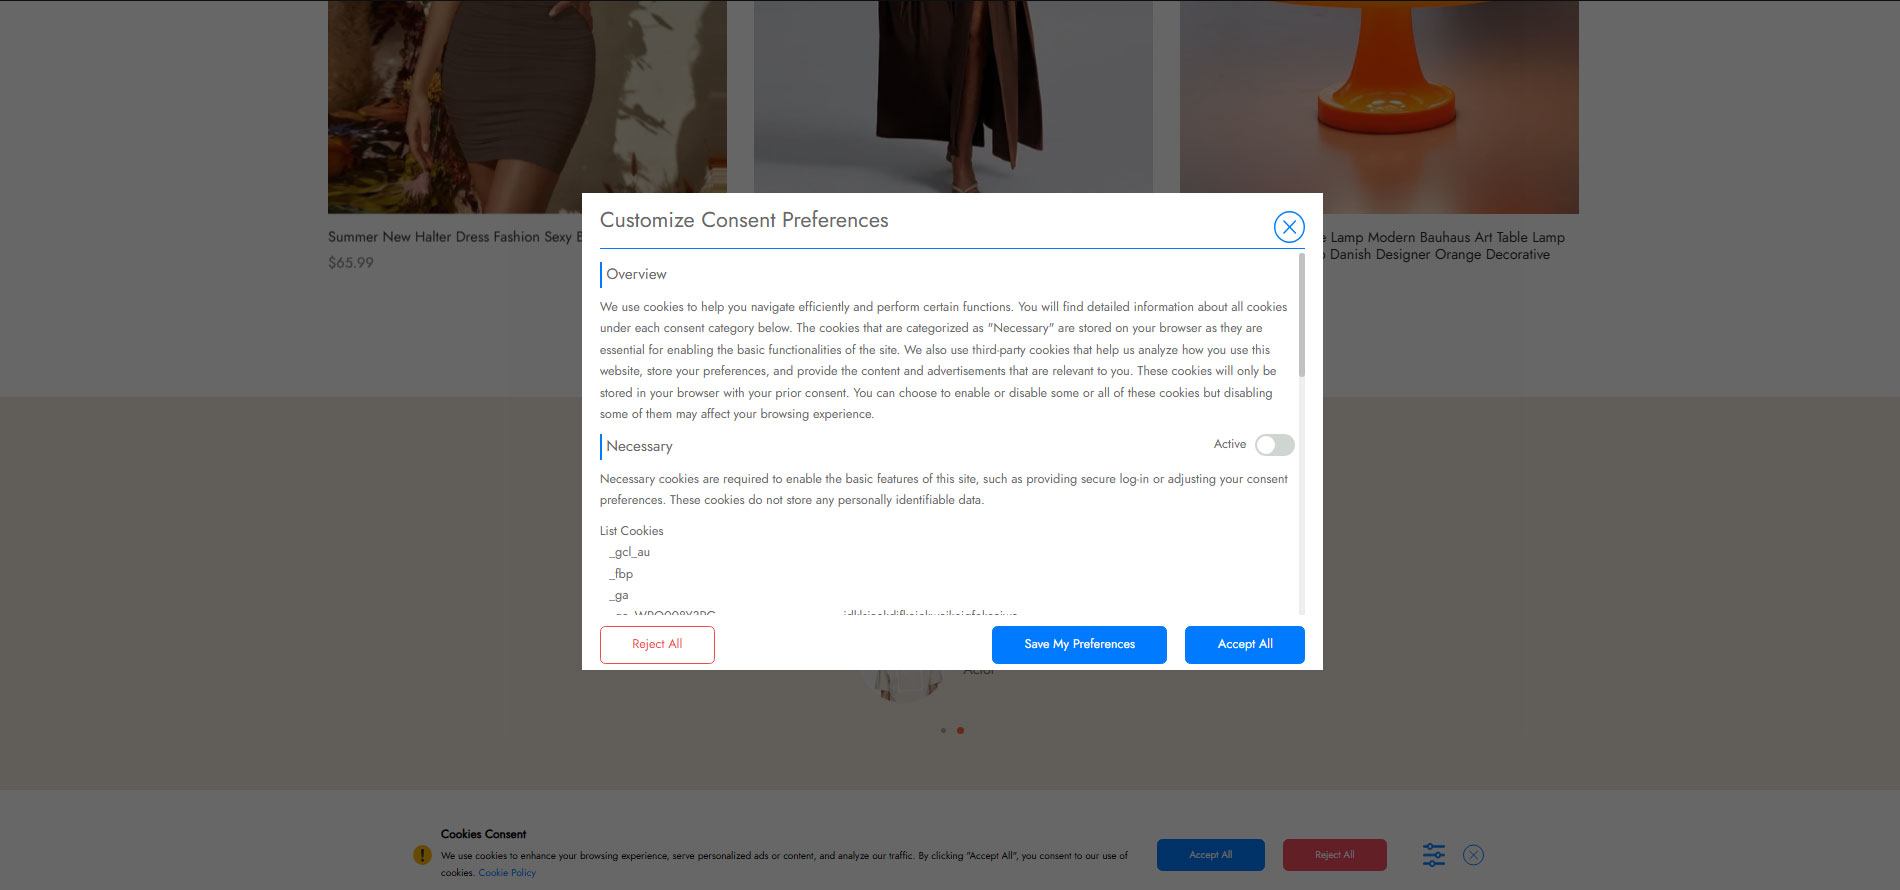Screen dimensions: 1900x890
Task: Click Reject All in the consent dialog
Action: pyautogui.click(x=657, y=644)
